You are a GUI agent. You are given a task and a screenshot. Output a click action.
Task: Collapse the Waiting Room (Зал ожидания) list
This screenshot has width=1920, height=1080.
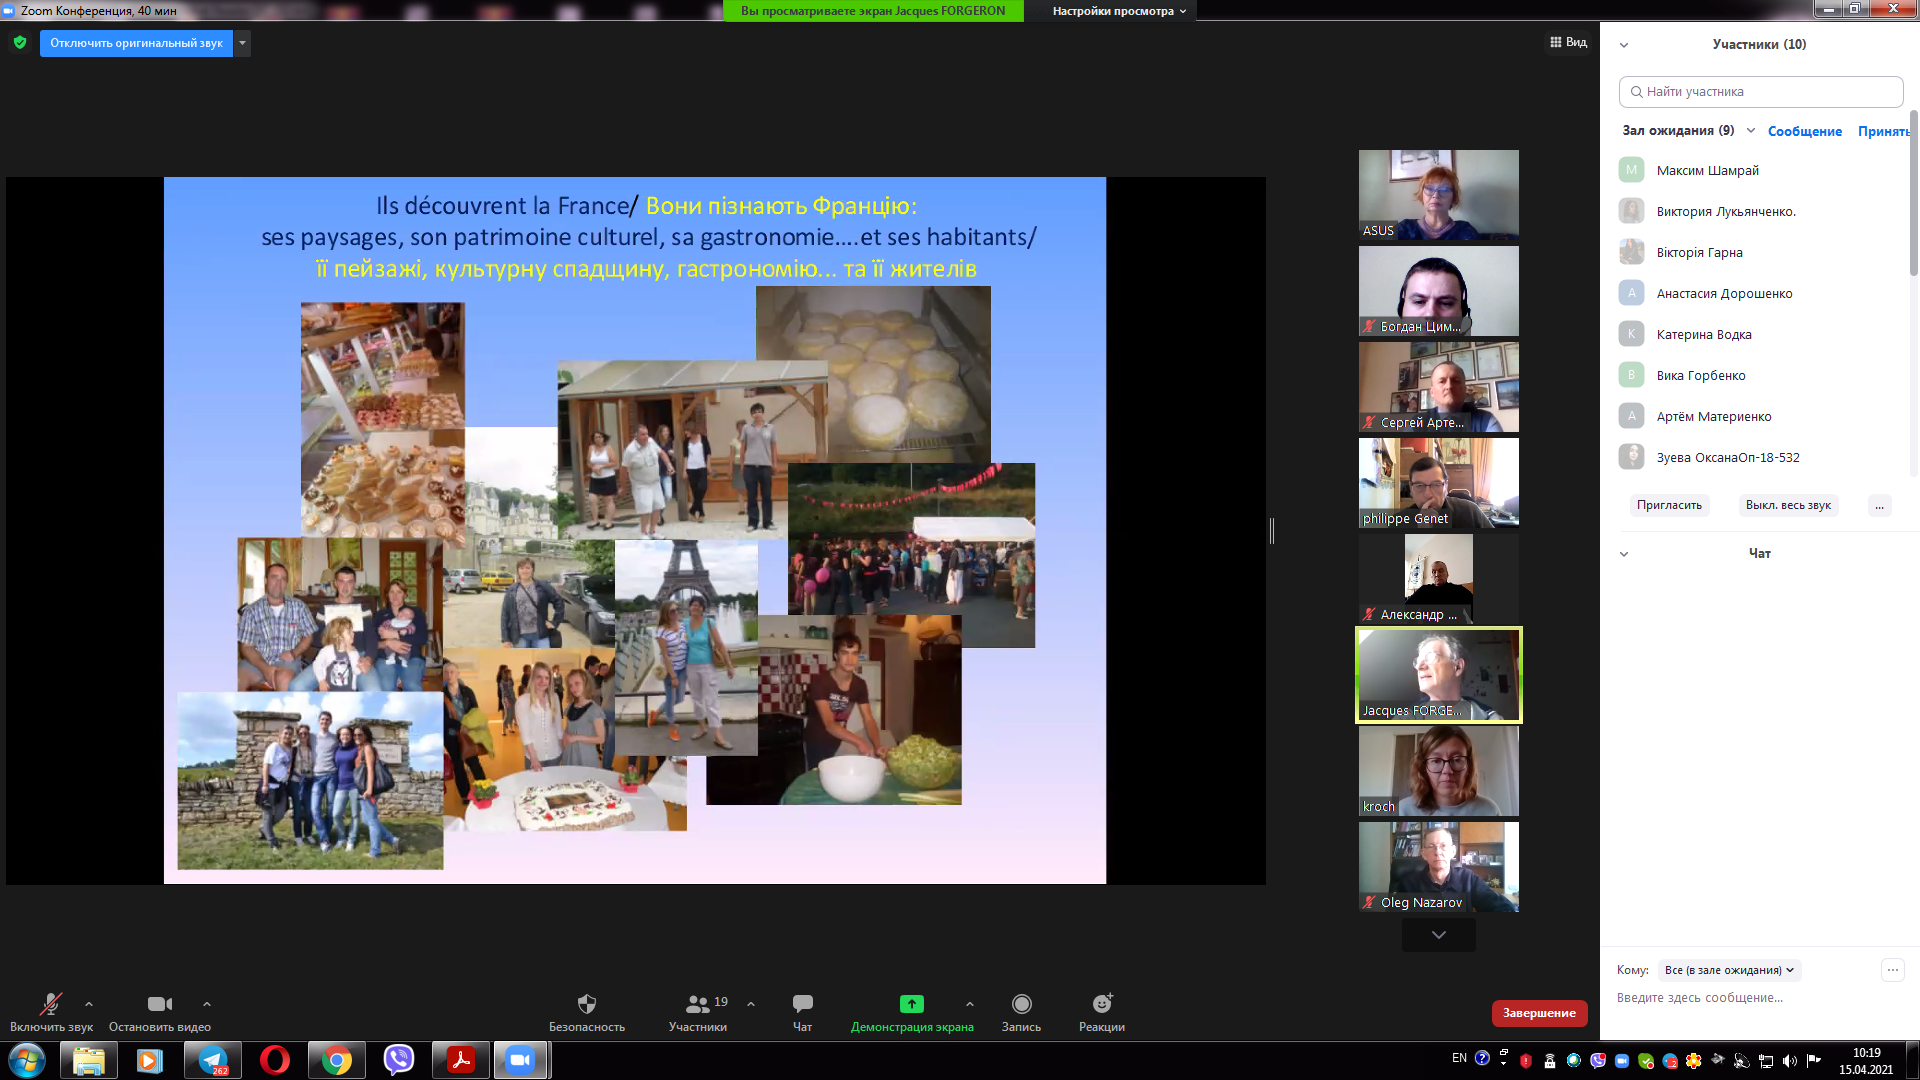tap(1751, 131)
